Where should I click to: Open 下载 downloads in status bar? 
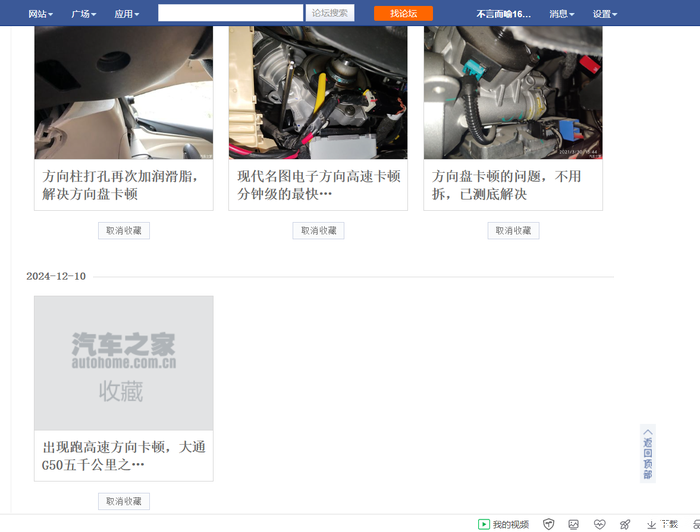pyautogui.click(x=662, y=524)
